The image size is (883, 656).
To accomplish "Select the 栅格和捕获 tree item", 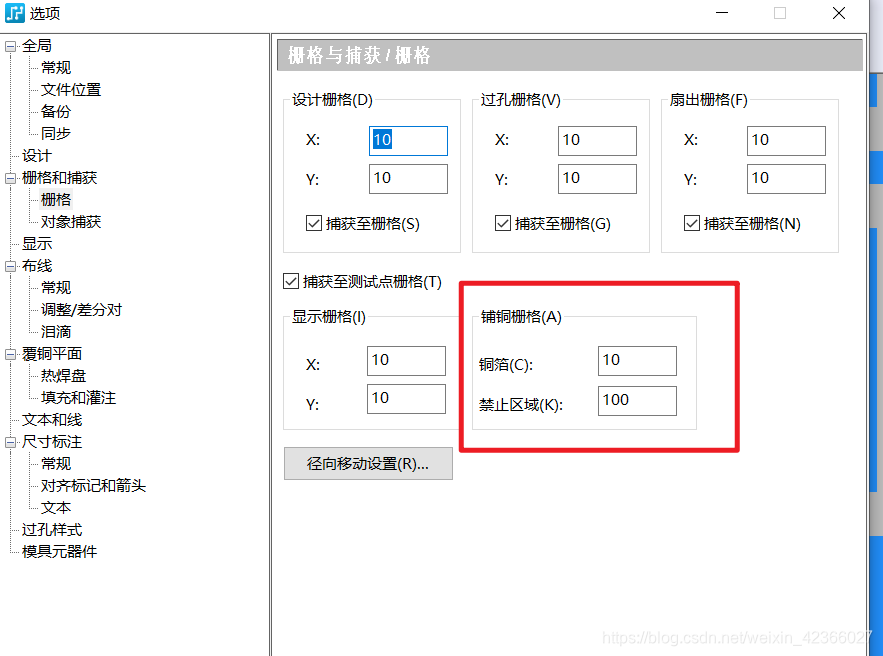I will click(59, 177).
